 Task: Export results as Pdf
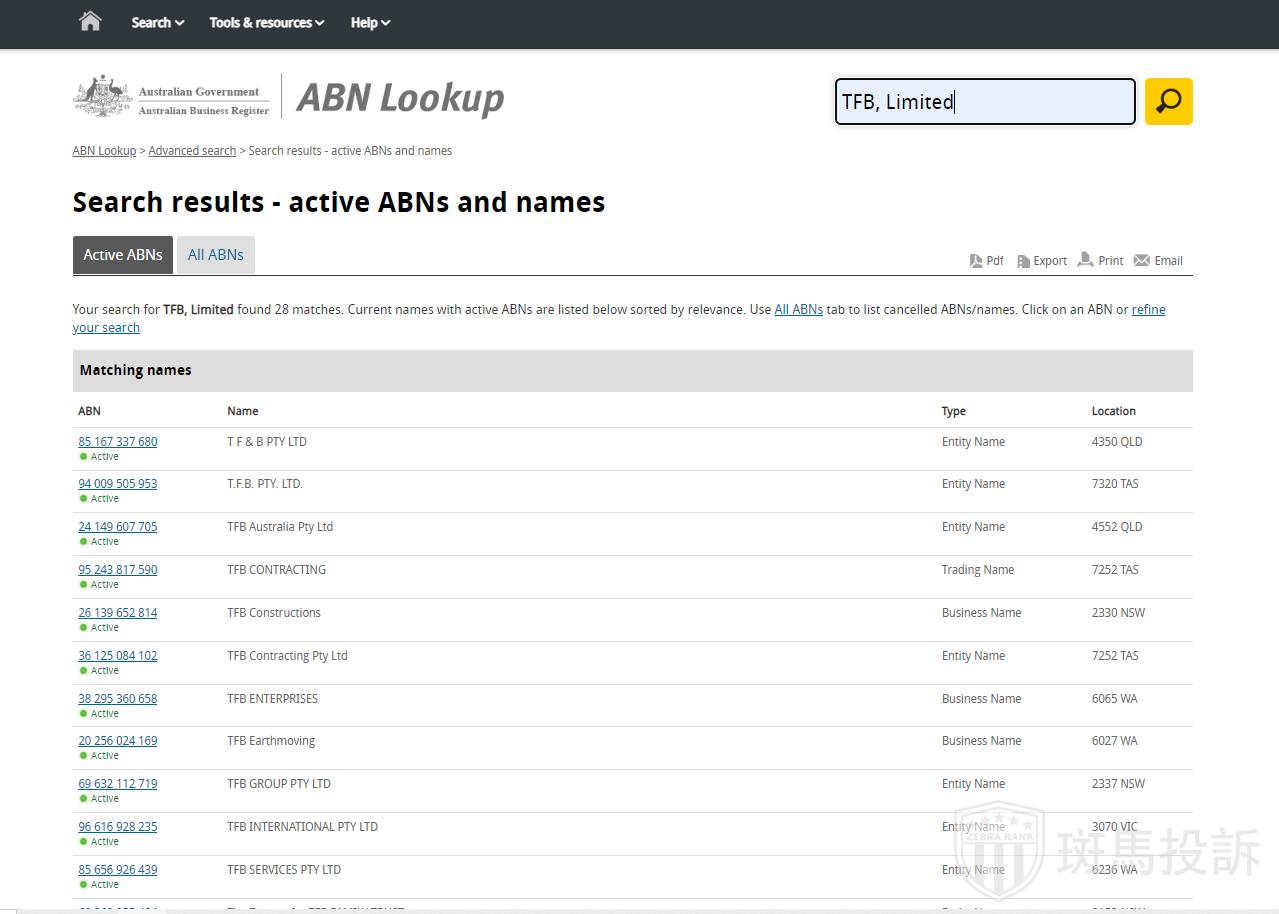pyautogui.click(x=986, y=261)
